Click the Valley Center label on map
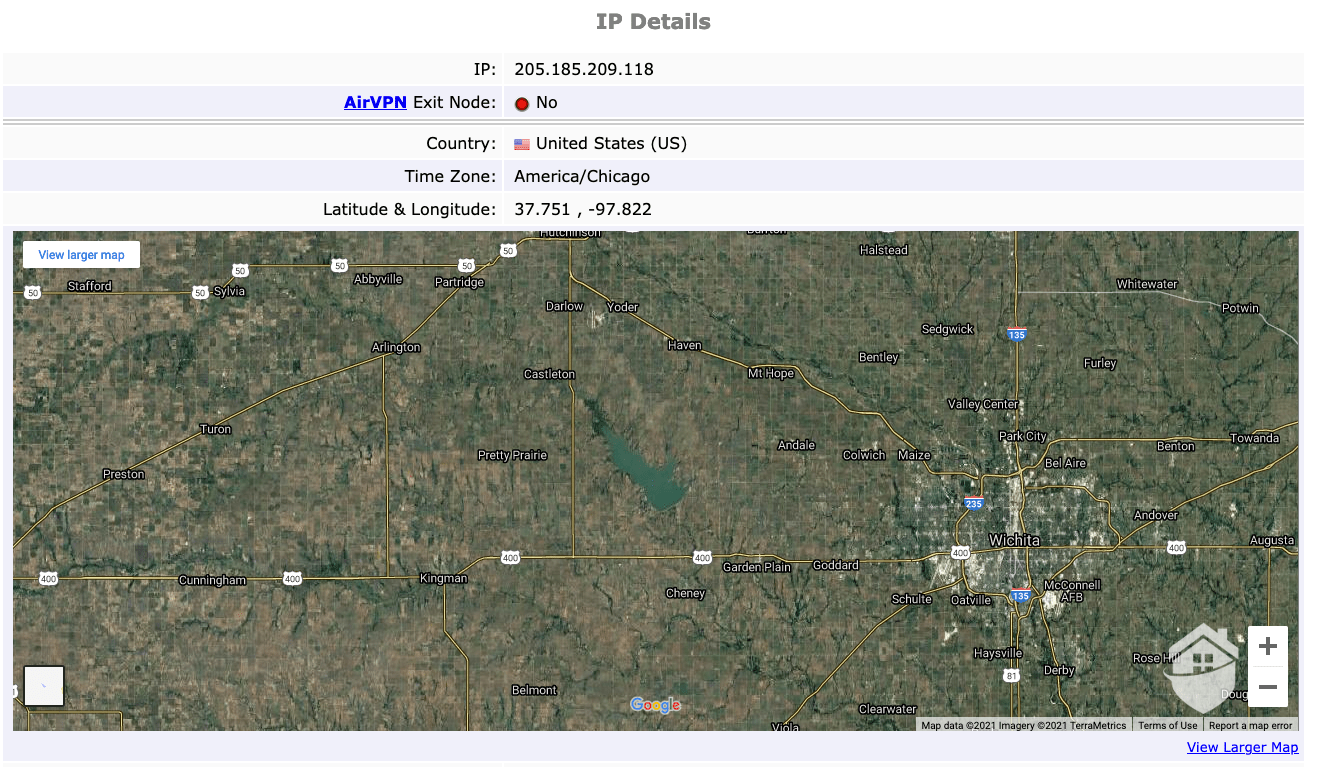 coord(983,404)
